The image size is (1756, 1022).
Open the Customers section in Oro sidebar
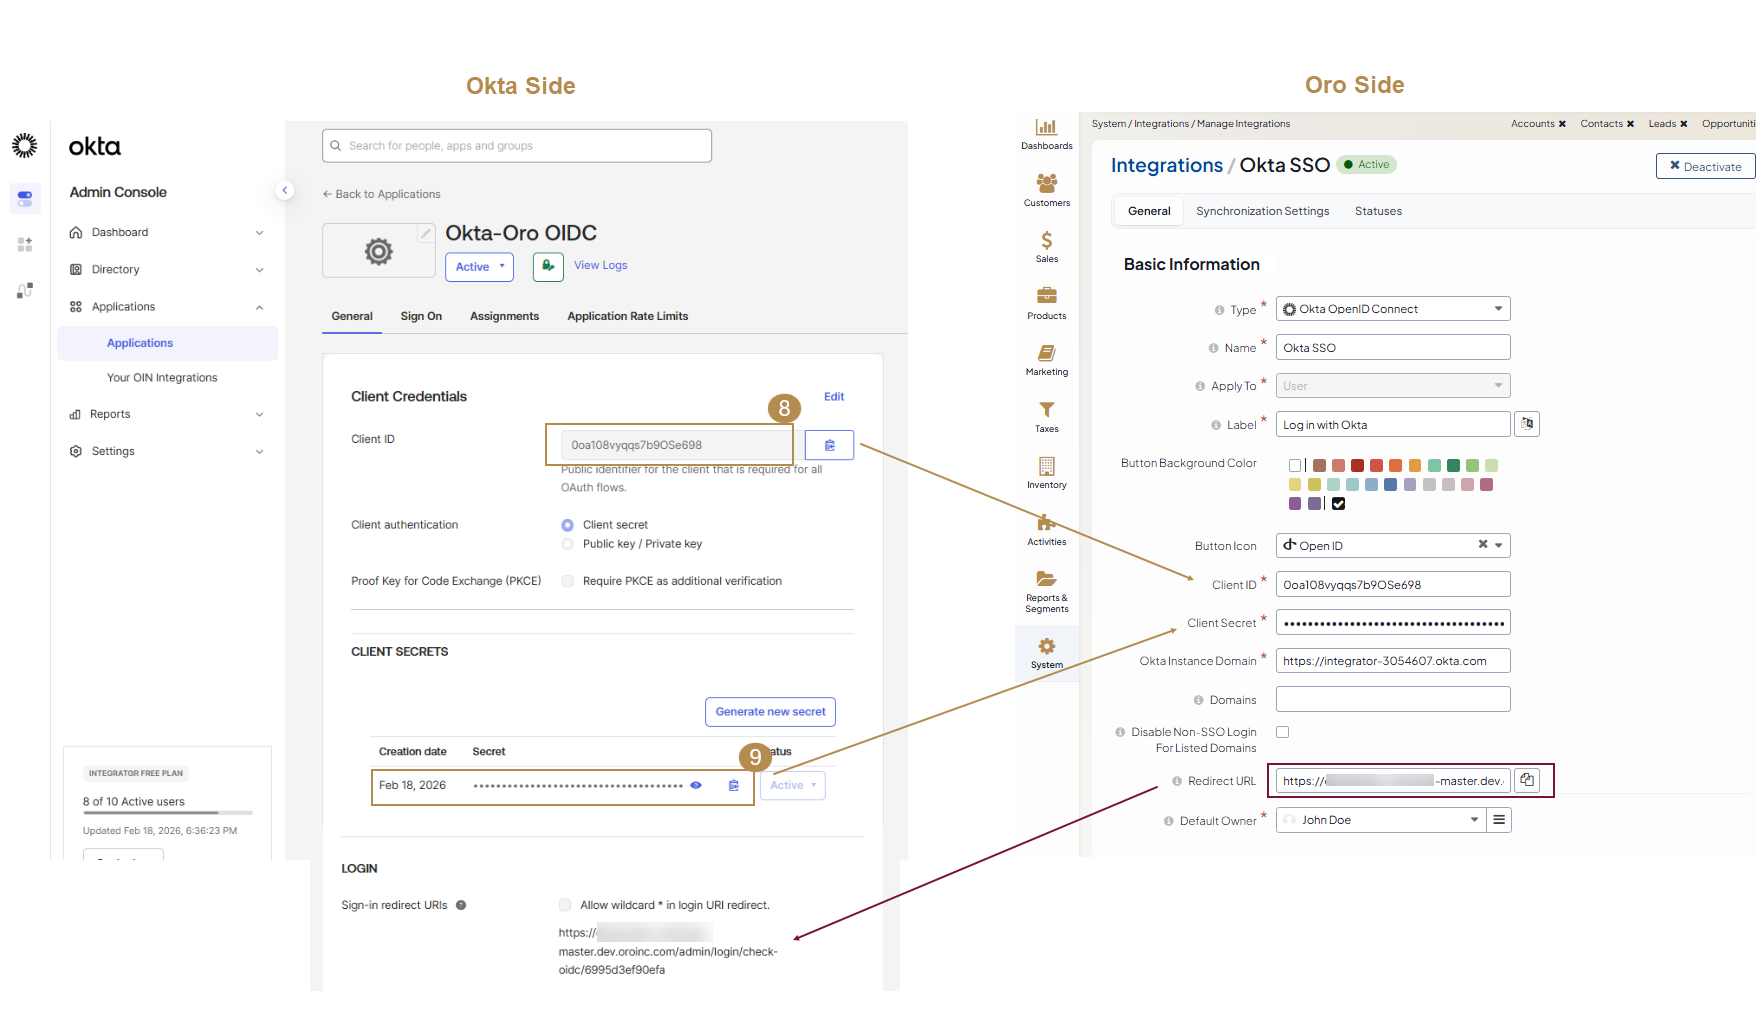1046,189
